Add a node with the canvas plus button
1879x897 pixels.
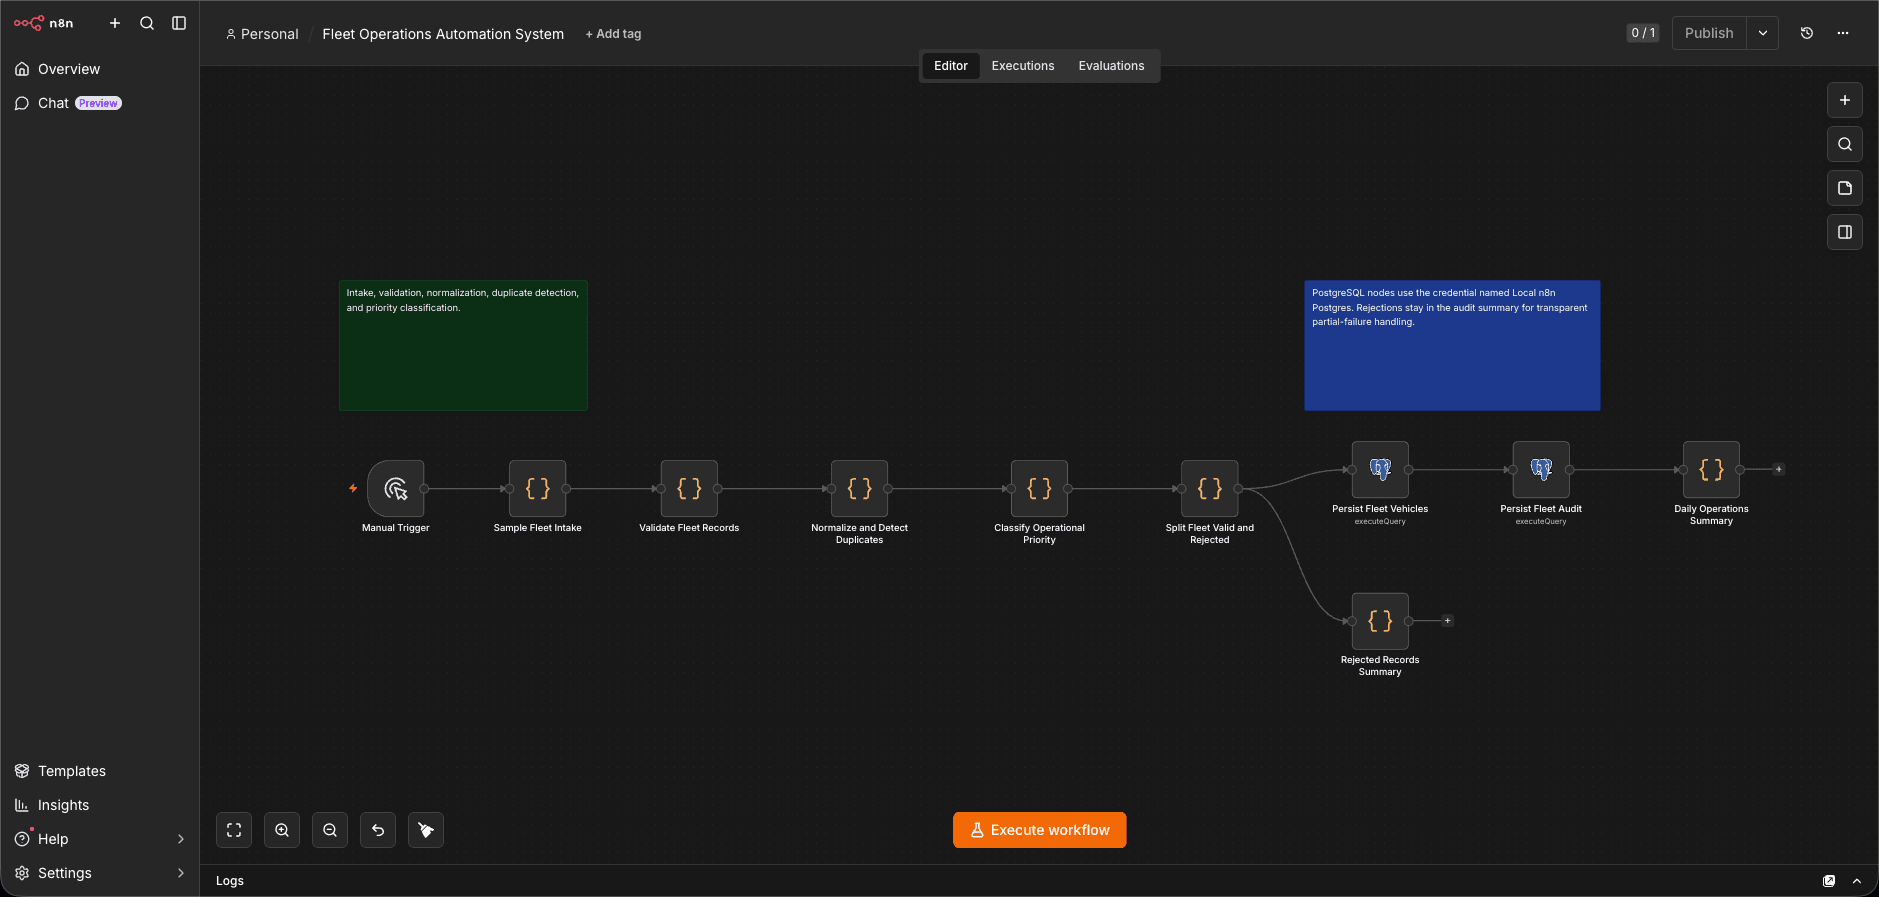[x=1845, y=100]
